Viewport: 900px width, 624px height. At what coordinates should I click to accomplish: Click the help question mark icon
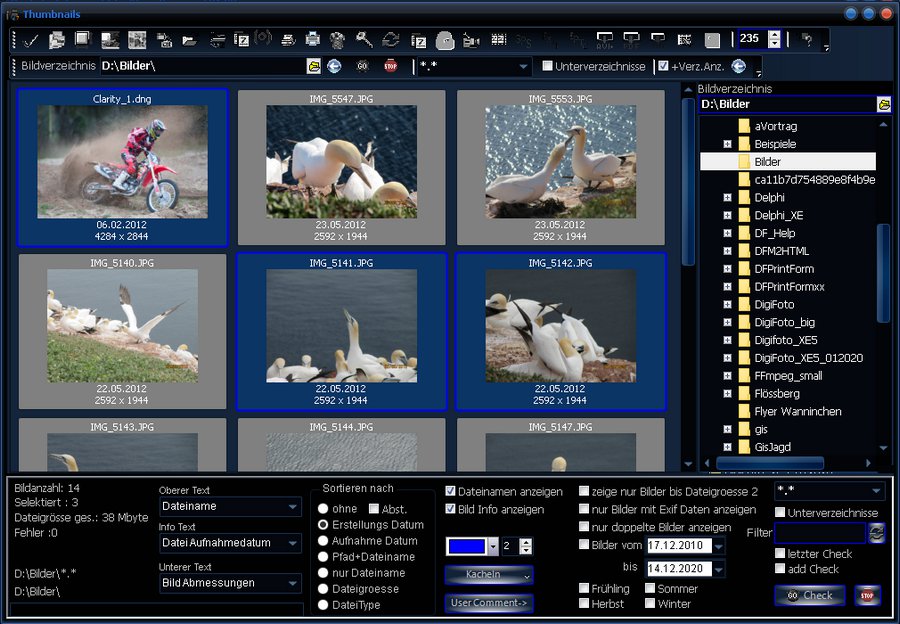(807, 40)
